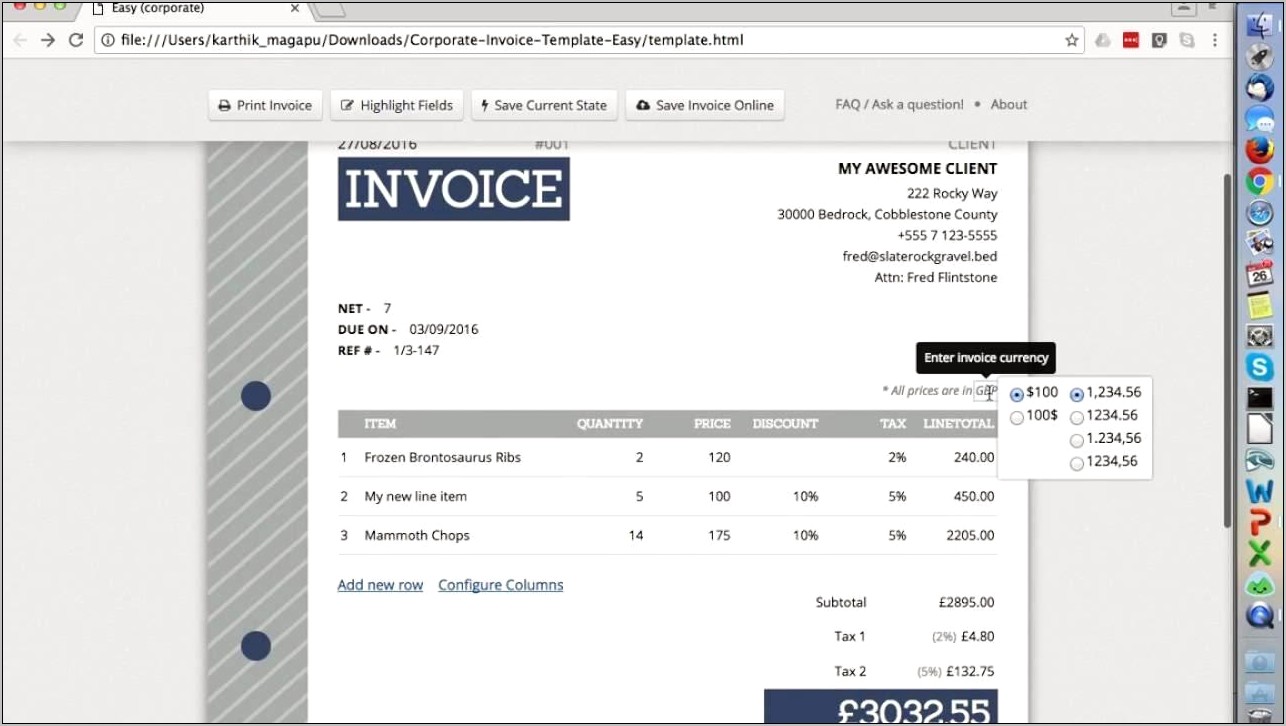Click the Add new row link
The height and width of the screenshot is (726, 1286).
click(380, 585)
